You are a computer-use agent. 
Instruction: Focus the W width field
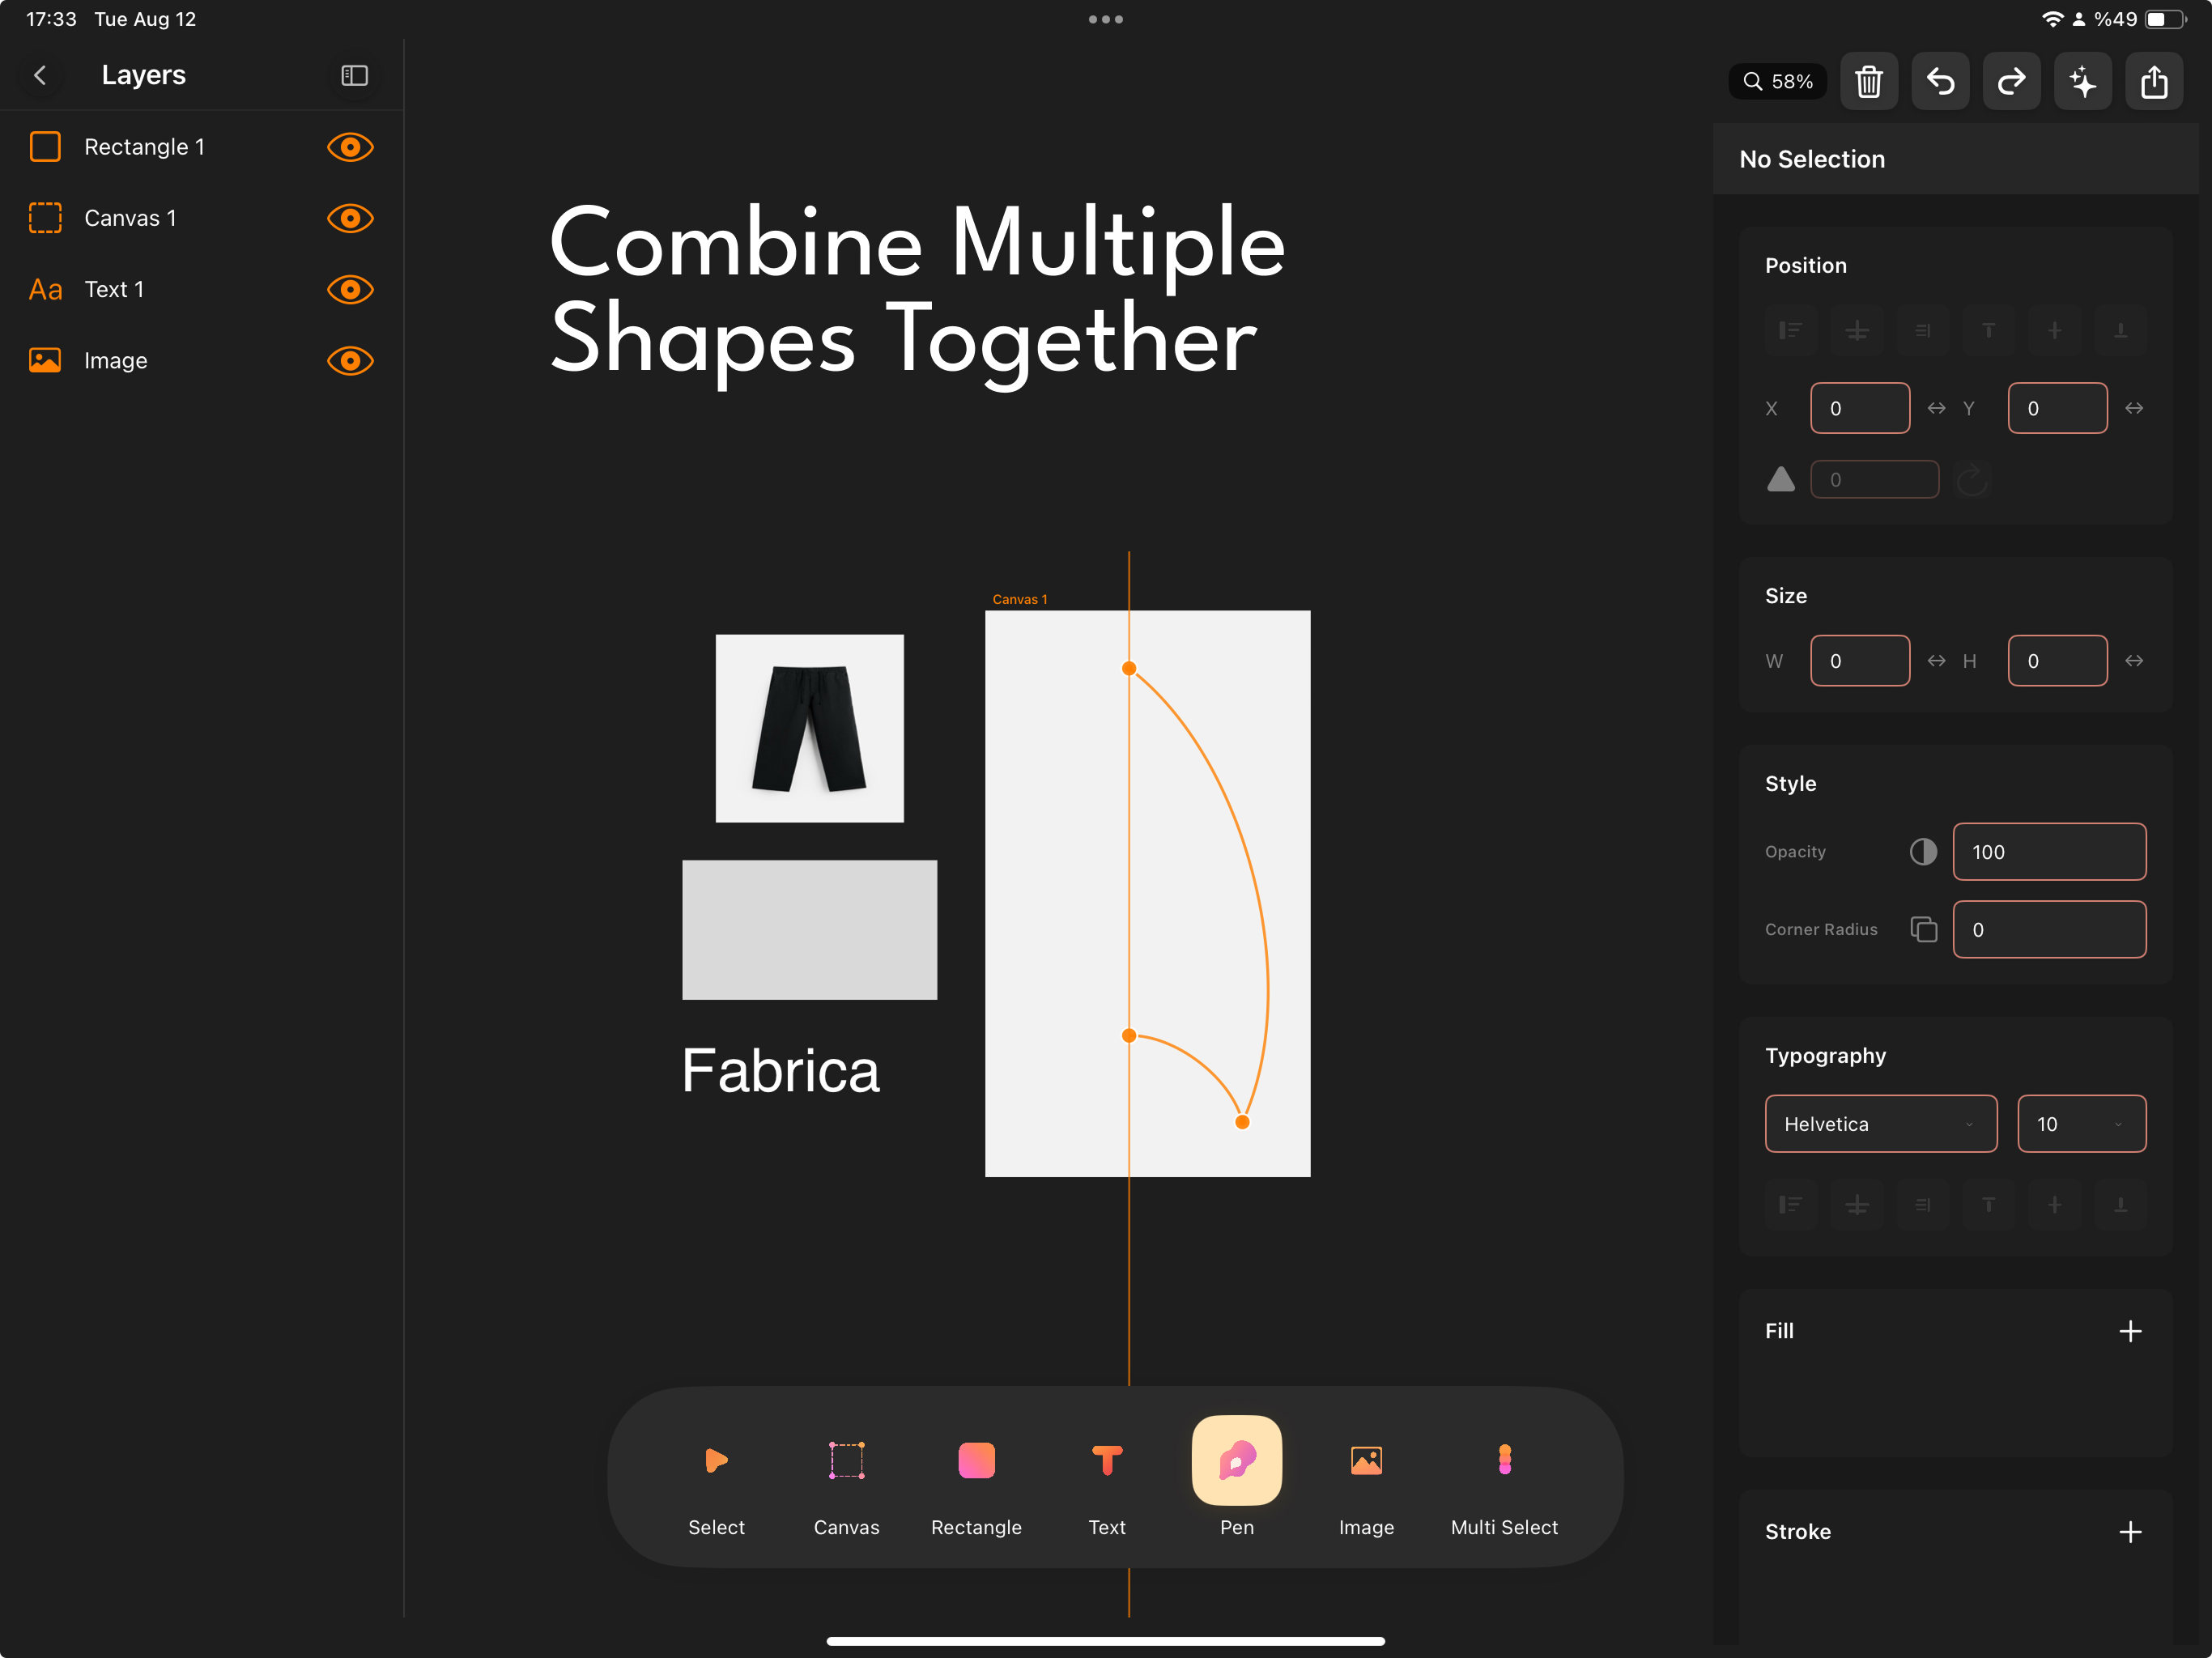point(1860,661)
